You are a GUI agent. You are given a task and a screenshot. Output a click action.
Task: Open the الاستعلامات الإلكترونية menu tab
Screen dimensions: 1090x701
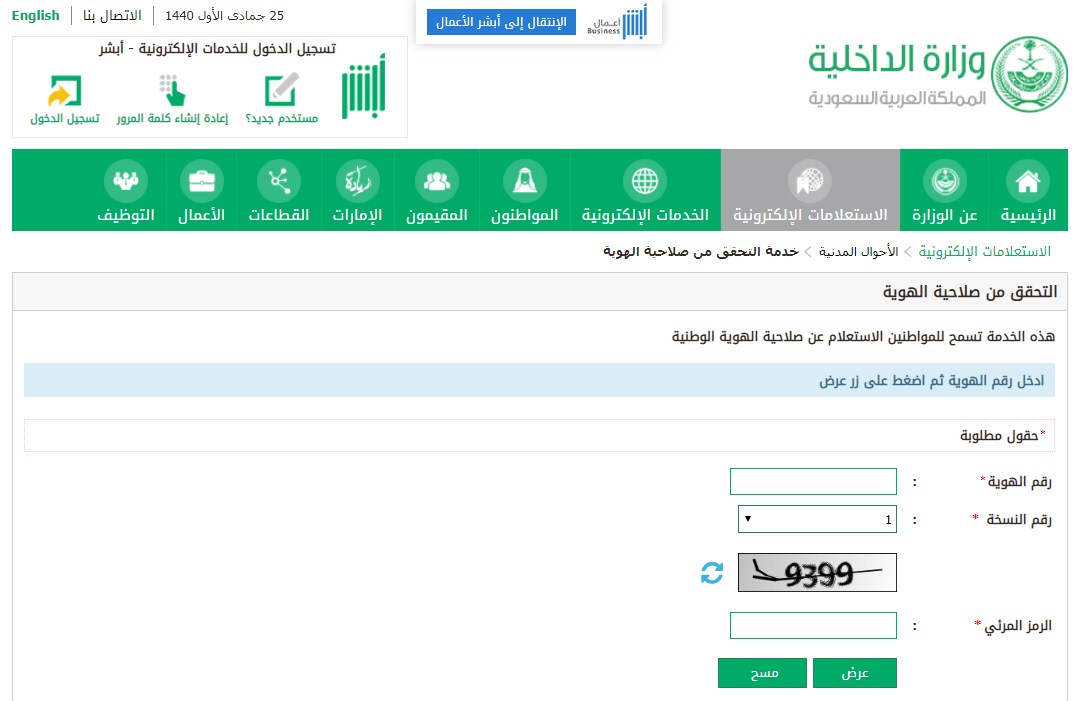click(810, 190)
